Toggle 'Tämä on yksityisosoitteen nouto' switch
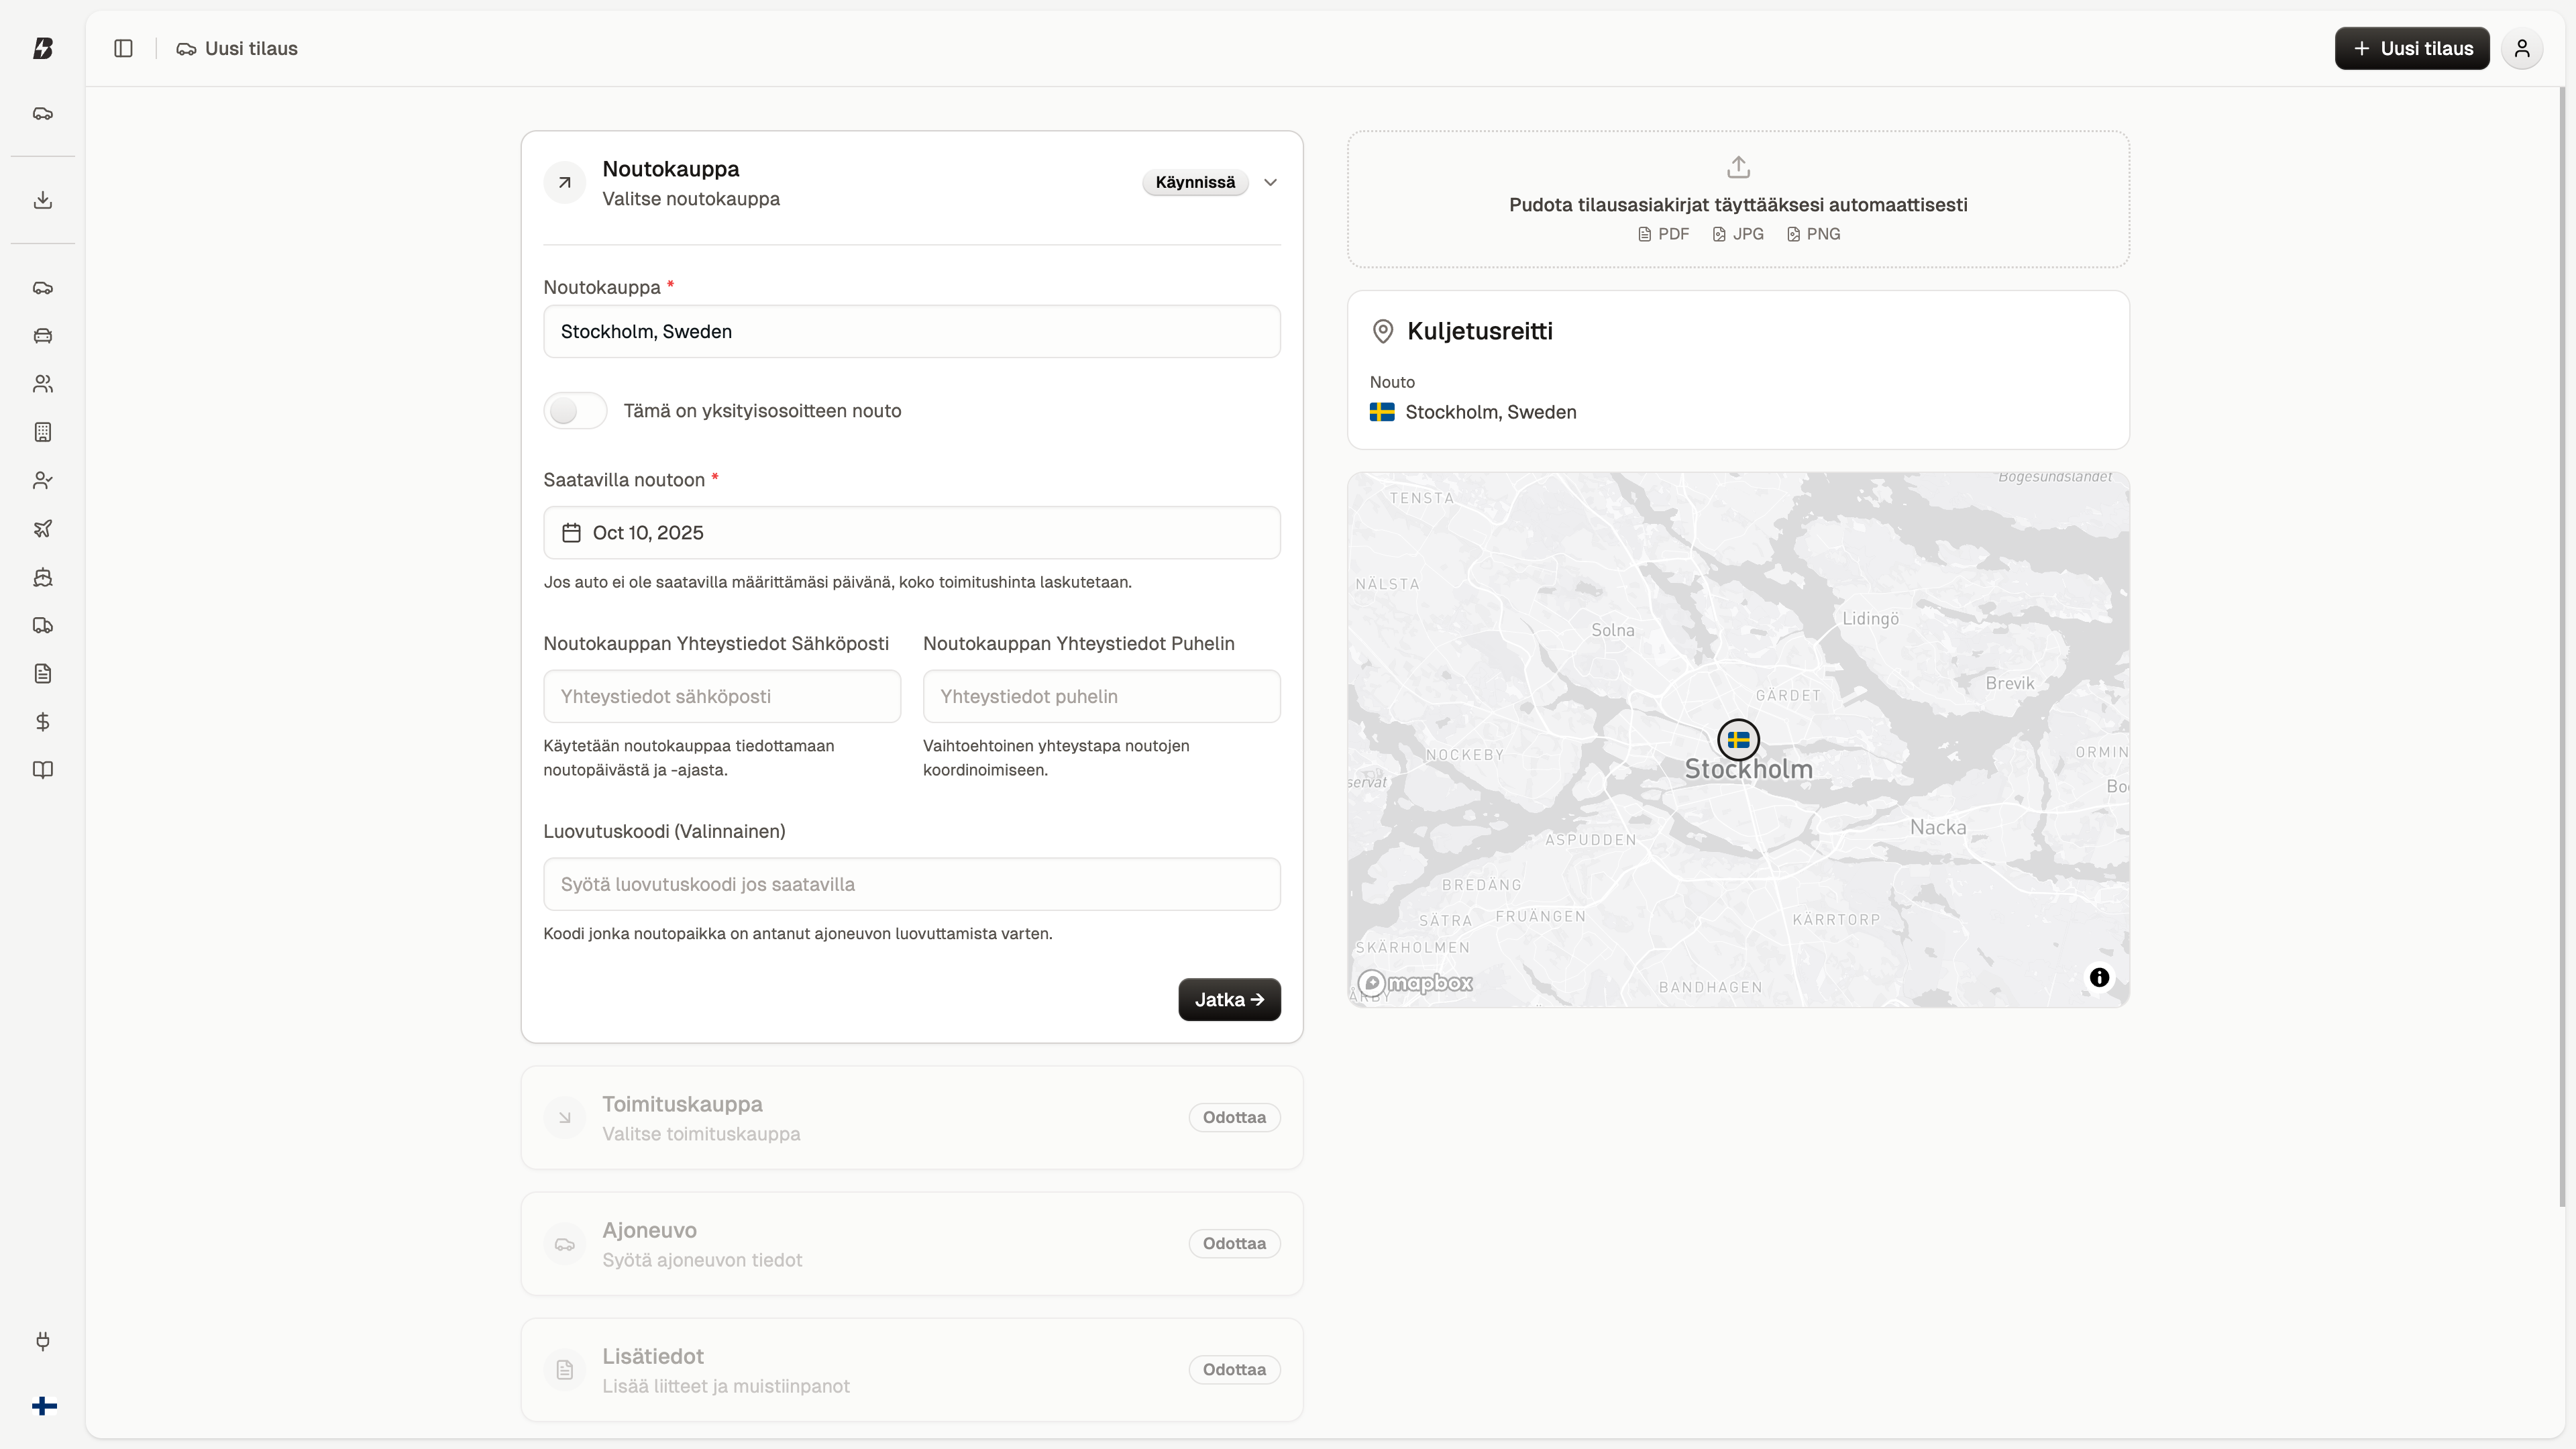 click(x=575, y=410)
